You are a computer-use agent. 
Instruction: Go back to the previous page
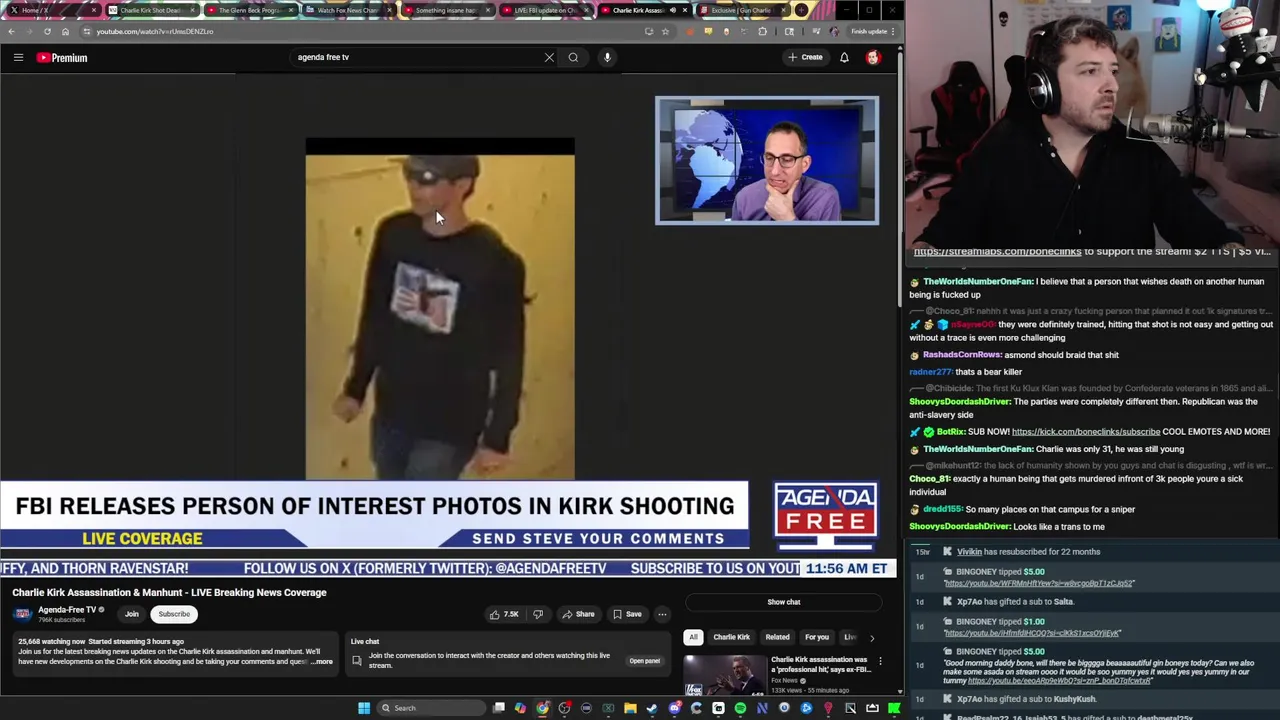[11, 31]
